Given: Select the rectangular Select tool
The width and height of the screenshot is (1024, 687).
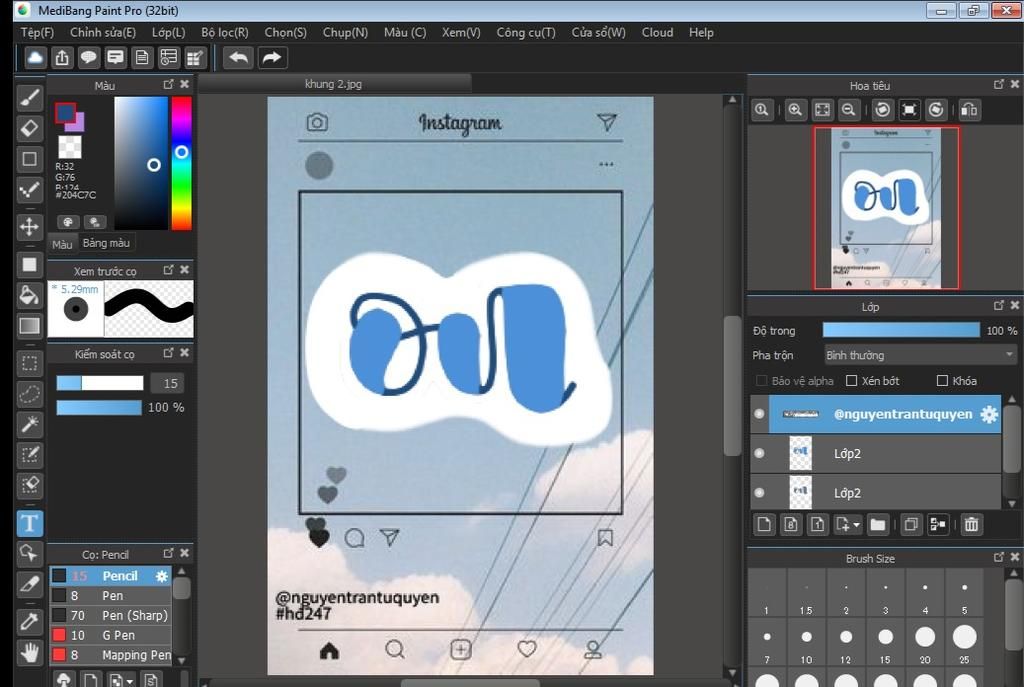Looking at the screenshot, I should pos(29,363).
